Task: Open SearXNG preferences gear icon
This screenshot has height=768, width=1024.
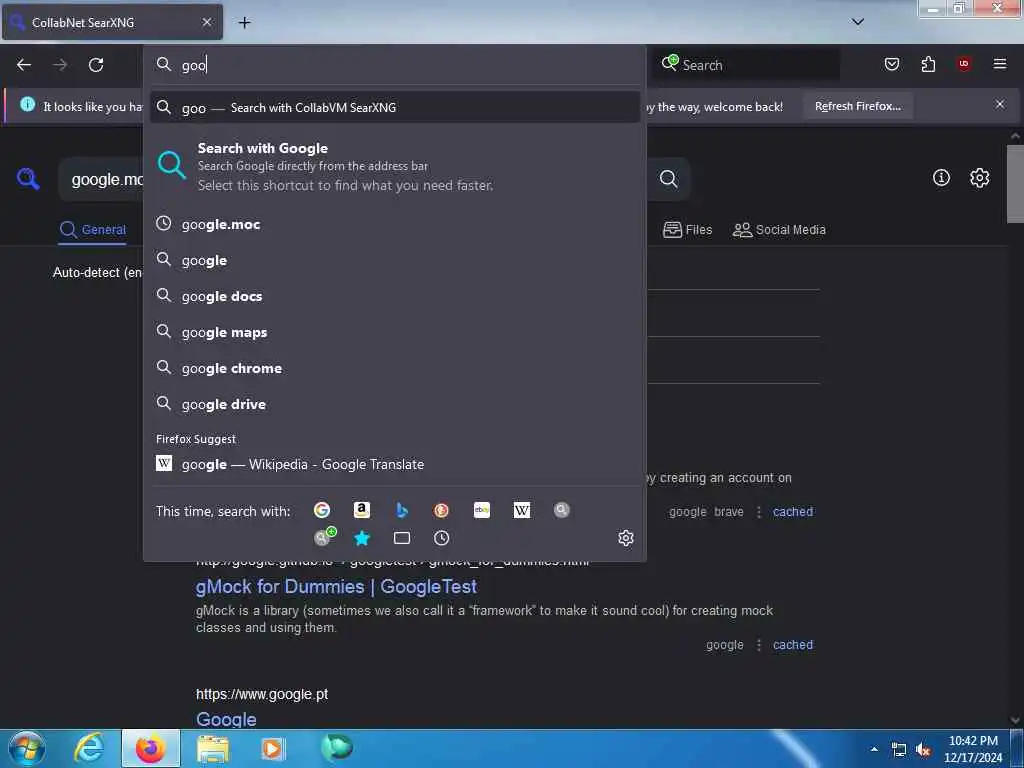Action: tap(980, 178)
